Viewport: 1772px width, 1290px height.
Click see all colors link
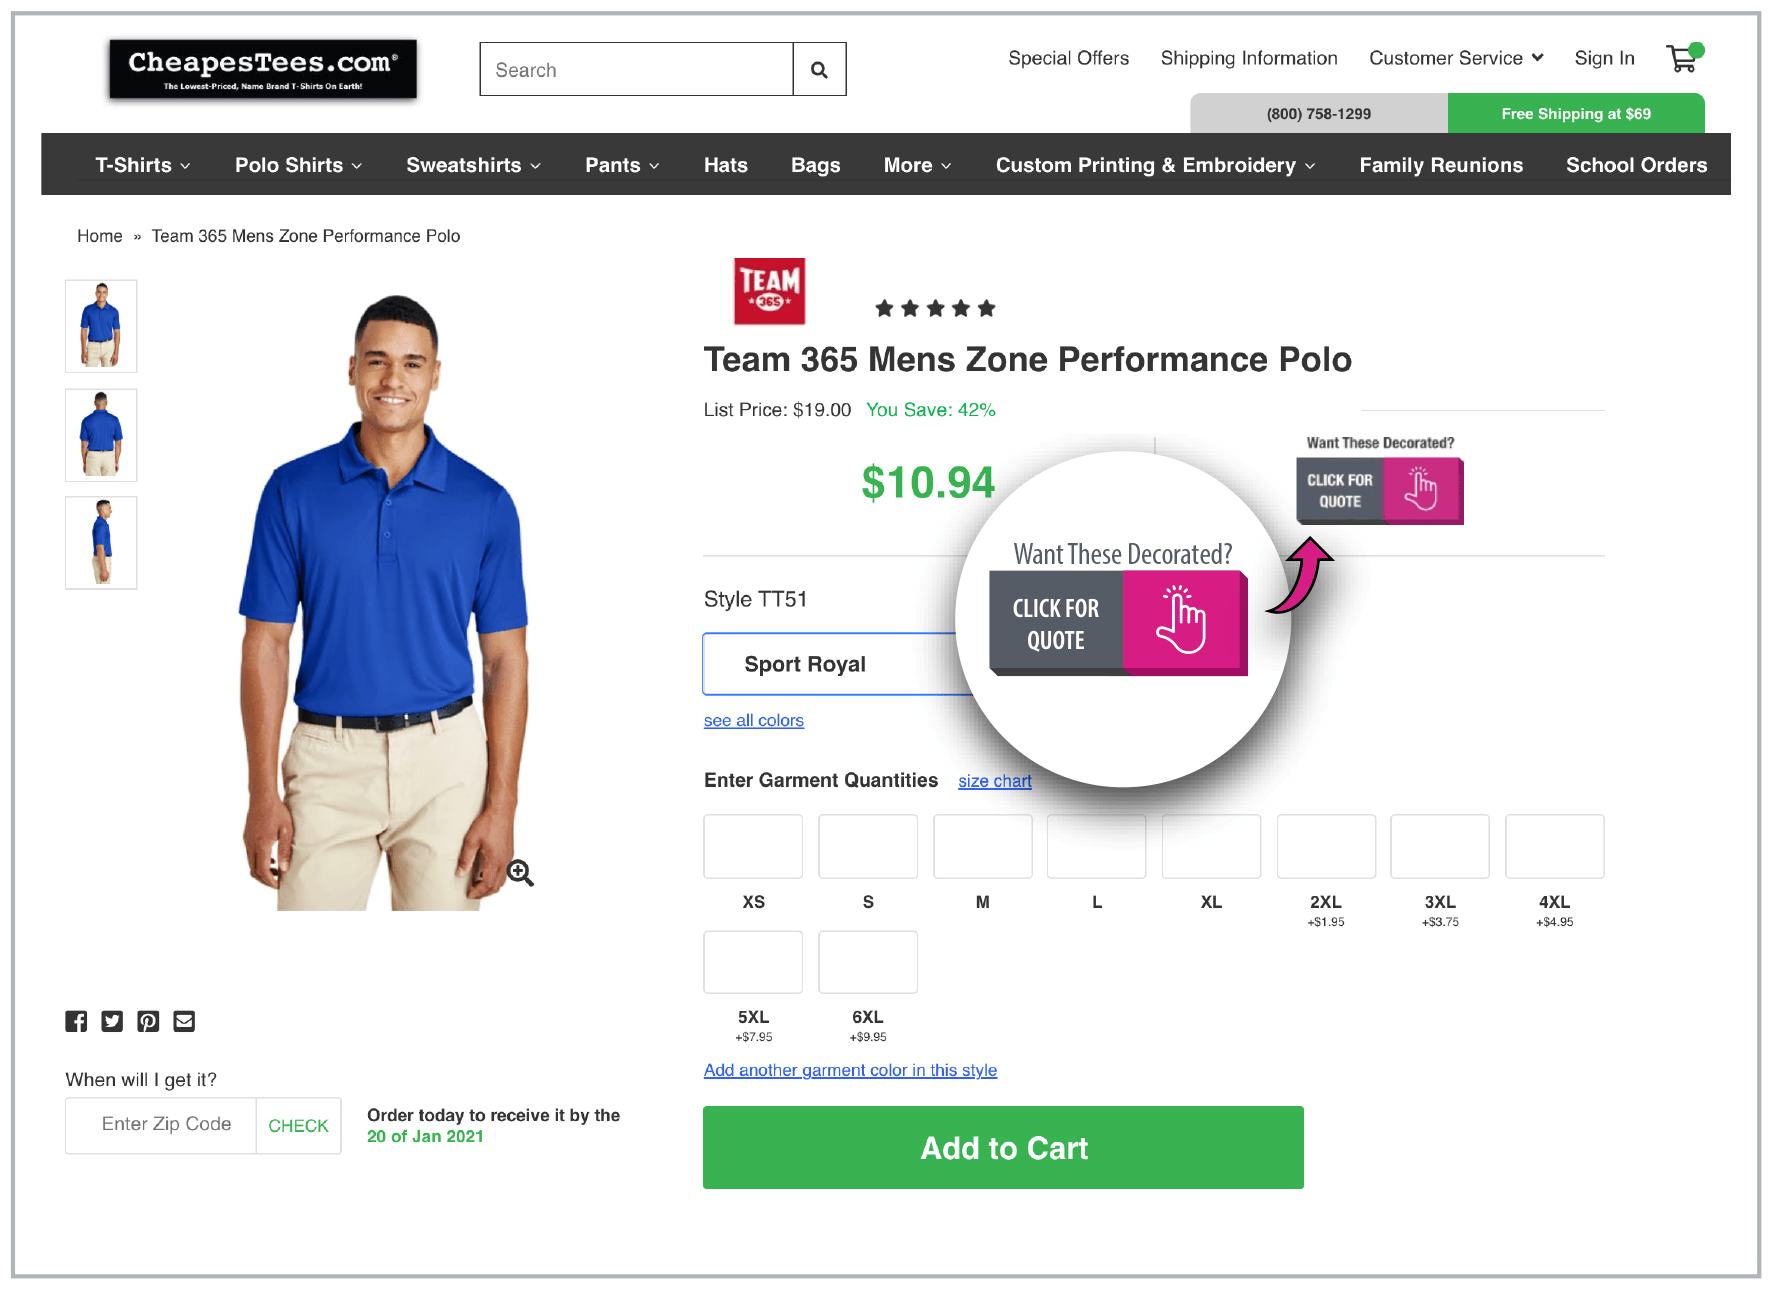(754, 720)
